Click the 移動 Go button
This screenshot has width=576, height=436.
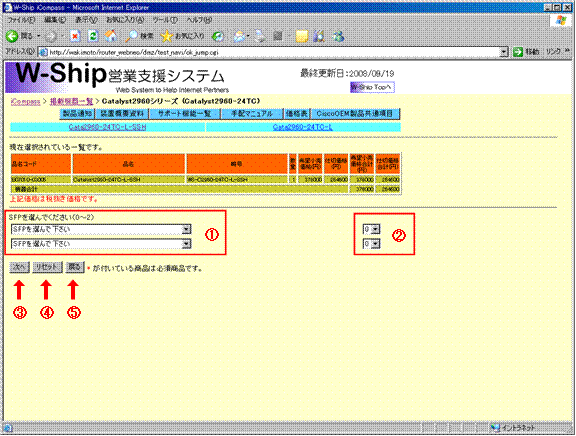(x=526, y=52)
